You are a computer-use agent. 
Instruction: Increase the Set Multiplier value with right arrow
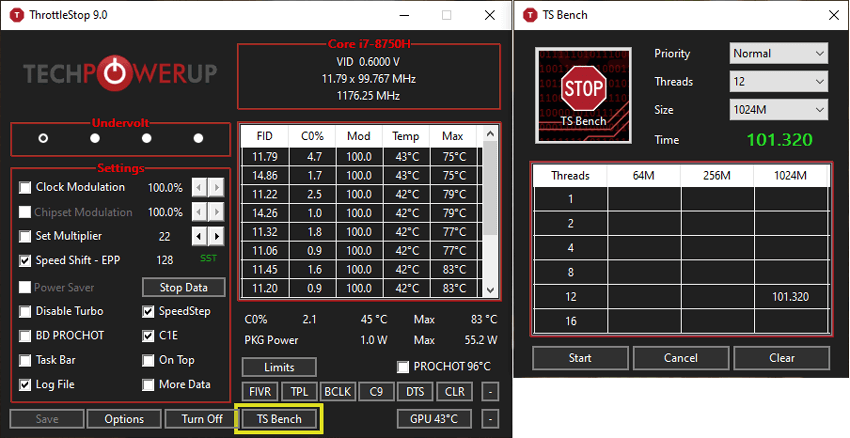click(x=216, y=236)
